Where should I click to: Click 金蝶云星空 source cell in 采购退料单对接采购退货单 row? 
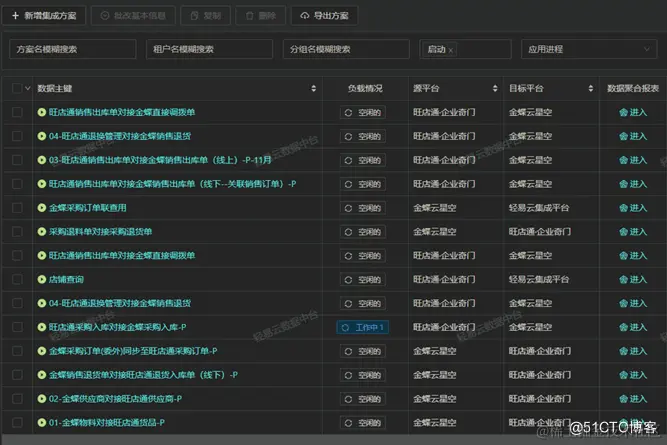click(435, 231)
